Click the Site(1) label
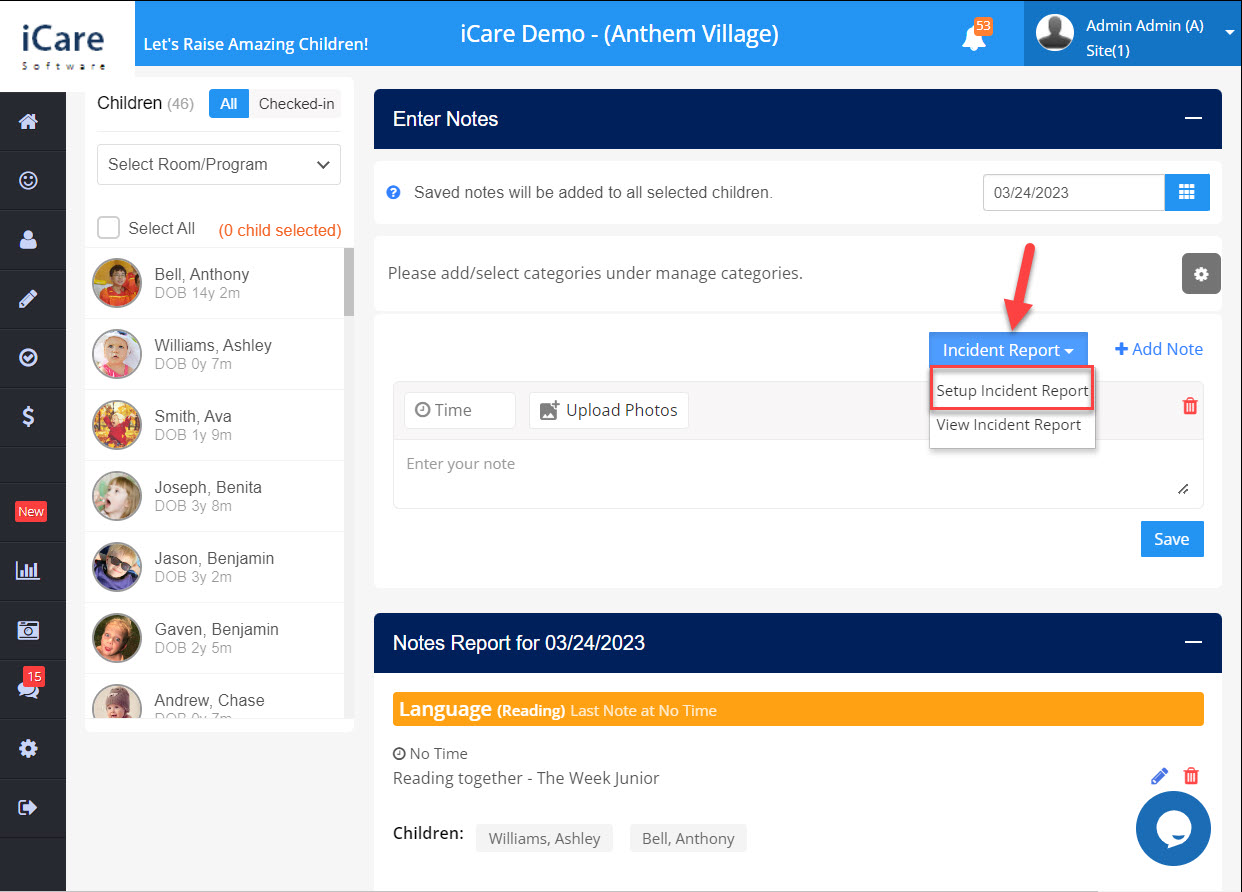1242x892 pixels. [1108, 50]
